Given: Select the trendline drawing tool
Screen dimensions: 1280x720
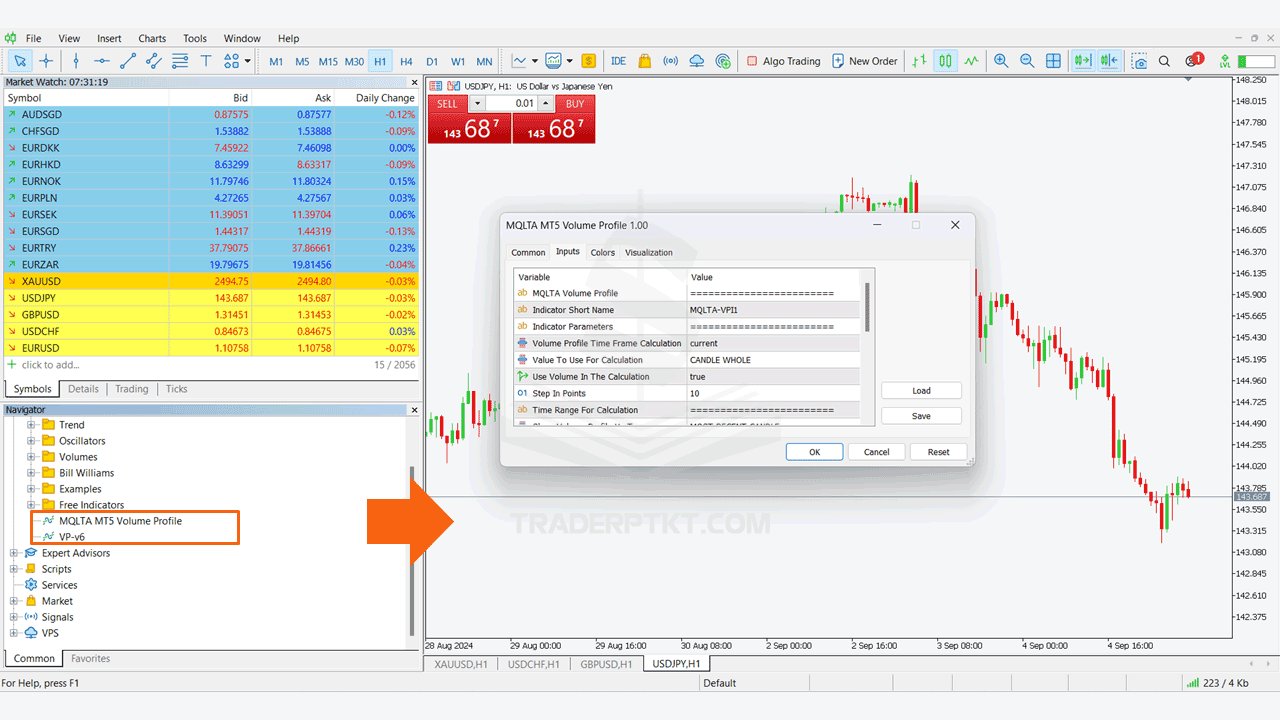Looking at the screenshot, I should coord(128,61).
